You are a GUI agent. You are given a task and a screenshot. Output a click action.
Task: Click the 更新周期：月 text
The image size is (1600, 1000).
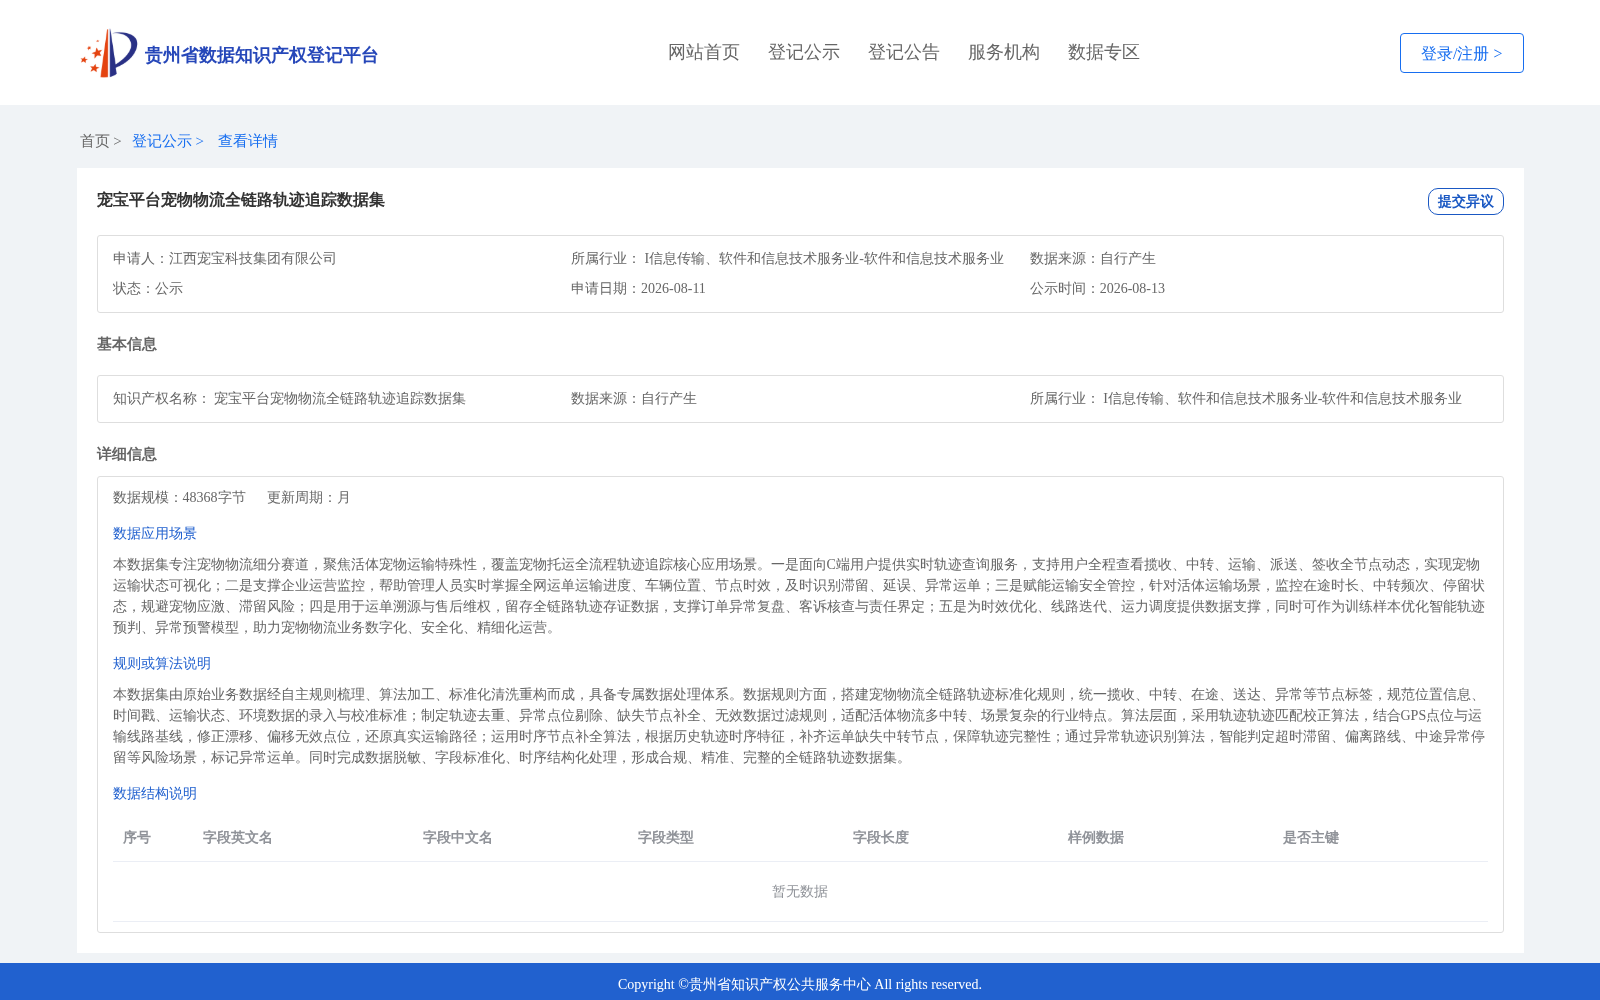pos(309,497)
